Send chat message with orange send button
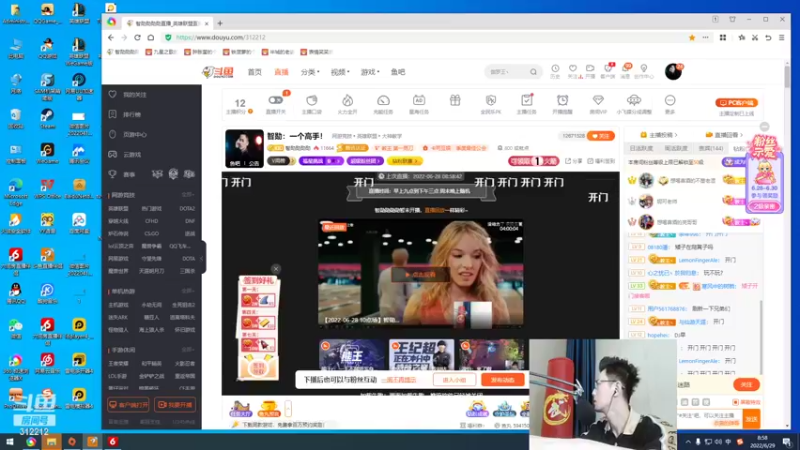This screenshot has height=450, width=800. [751, 419]
